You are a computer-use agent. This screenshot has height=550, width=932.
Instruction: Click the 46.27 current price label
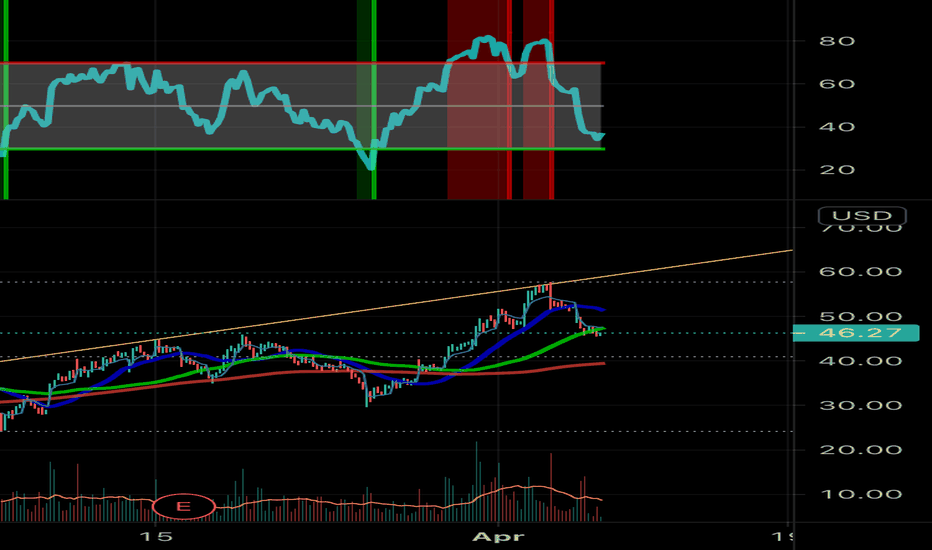[856, 333]
